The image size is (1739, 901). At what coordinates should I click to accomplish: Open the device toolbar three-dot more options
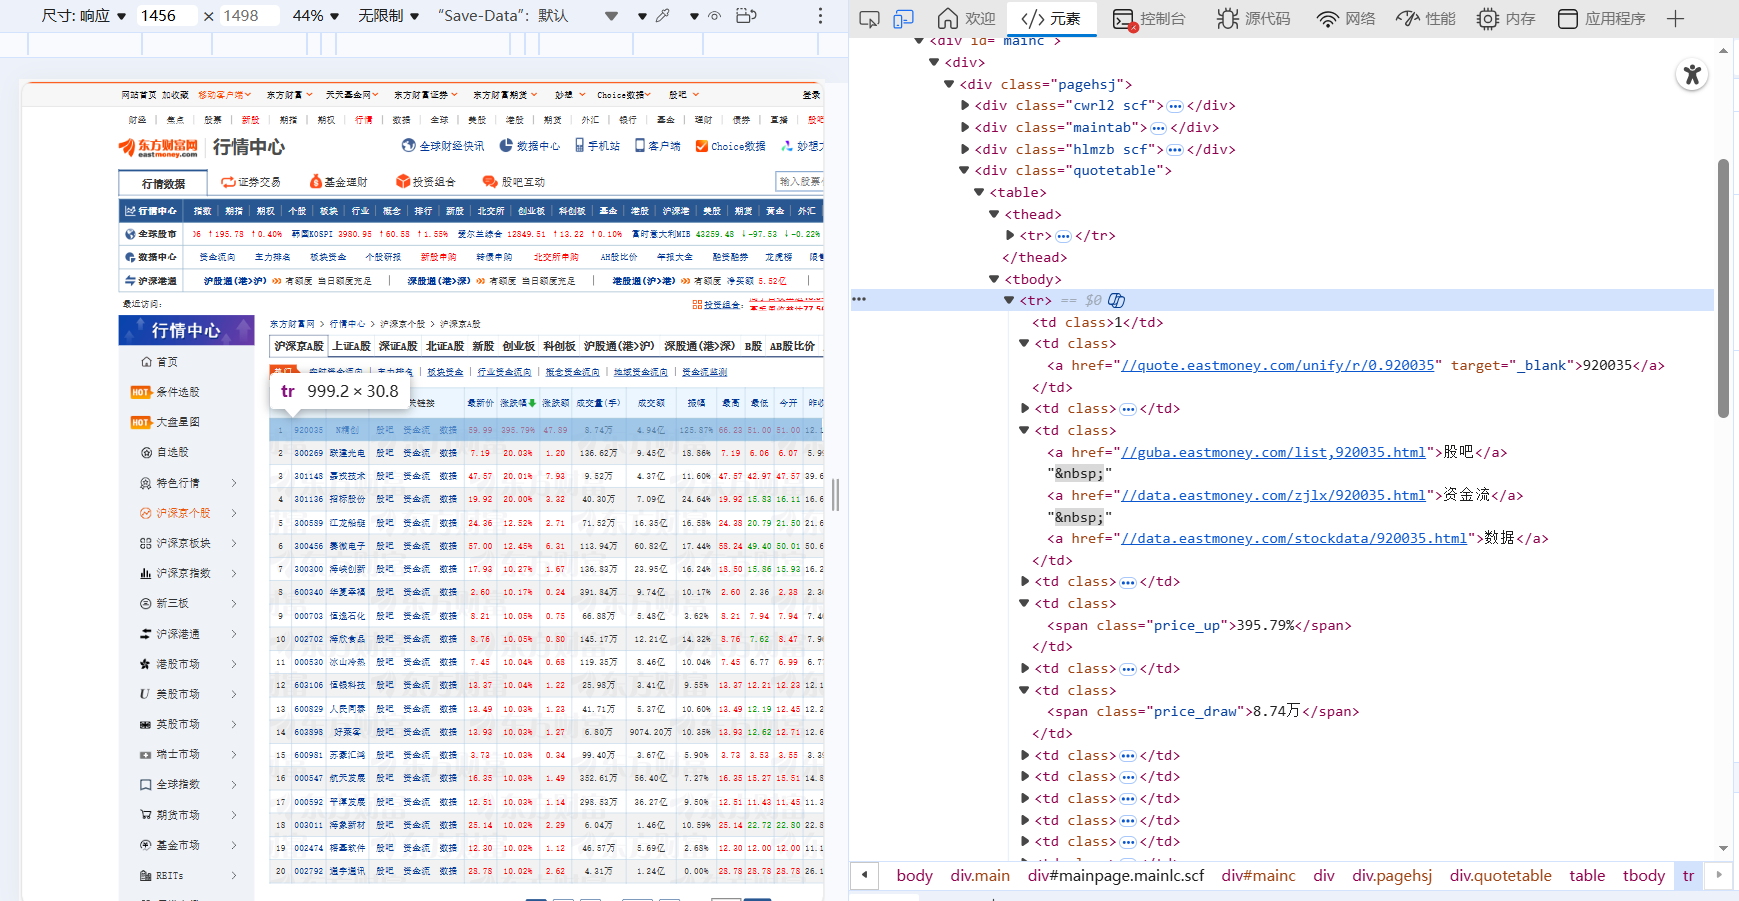[820, 16]
